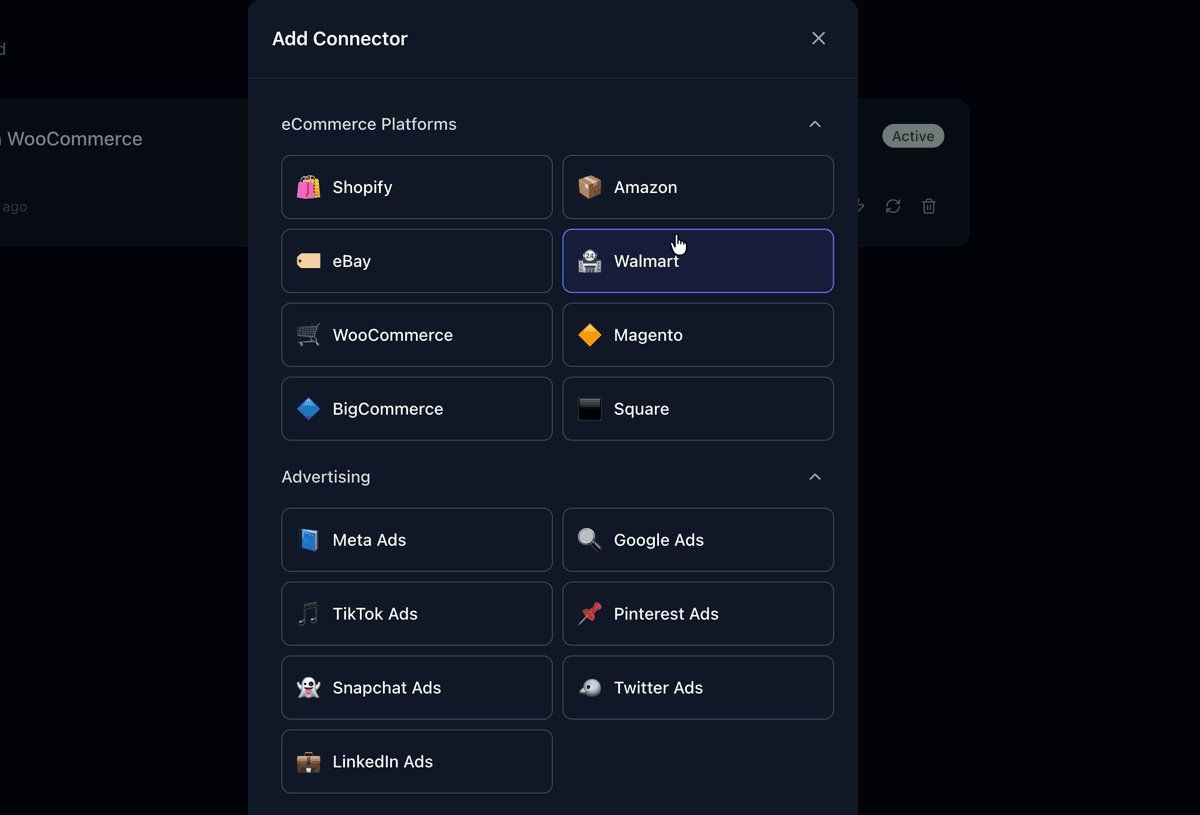Image resolution: width=1200 pixels, height=815 pixels.
Task: Click the sync/refresh icon on WooCommerce card
Action: [892, 206]
